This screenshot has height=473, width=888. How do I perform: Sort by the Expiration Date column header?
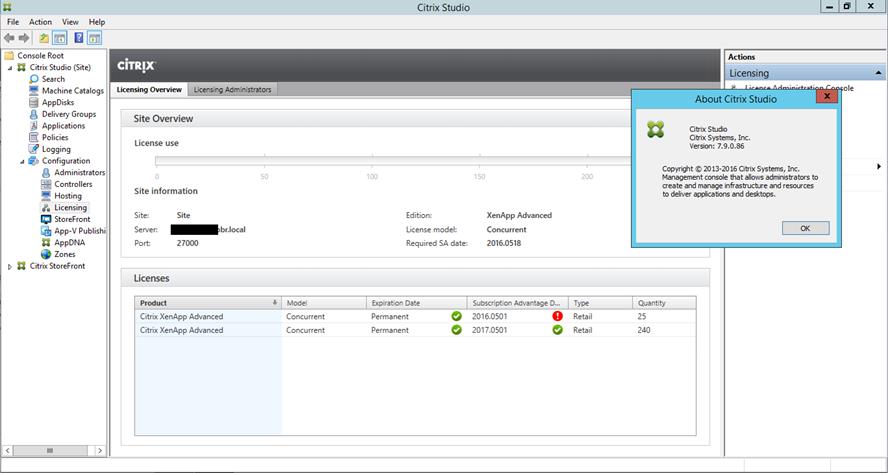click(x=417, y=303)
